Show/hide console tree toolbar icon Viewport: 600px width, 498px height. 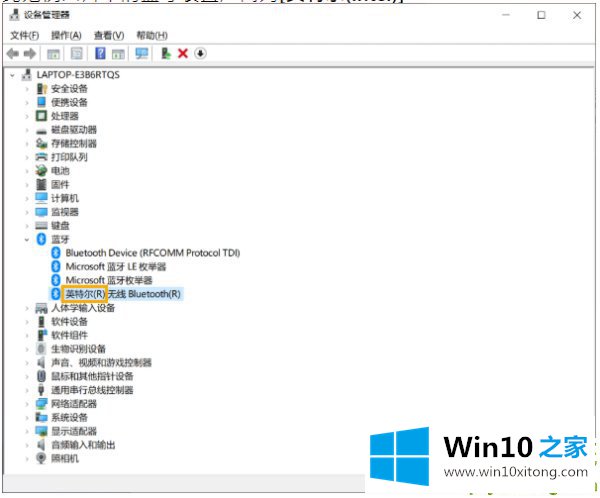(53, 54)
